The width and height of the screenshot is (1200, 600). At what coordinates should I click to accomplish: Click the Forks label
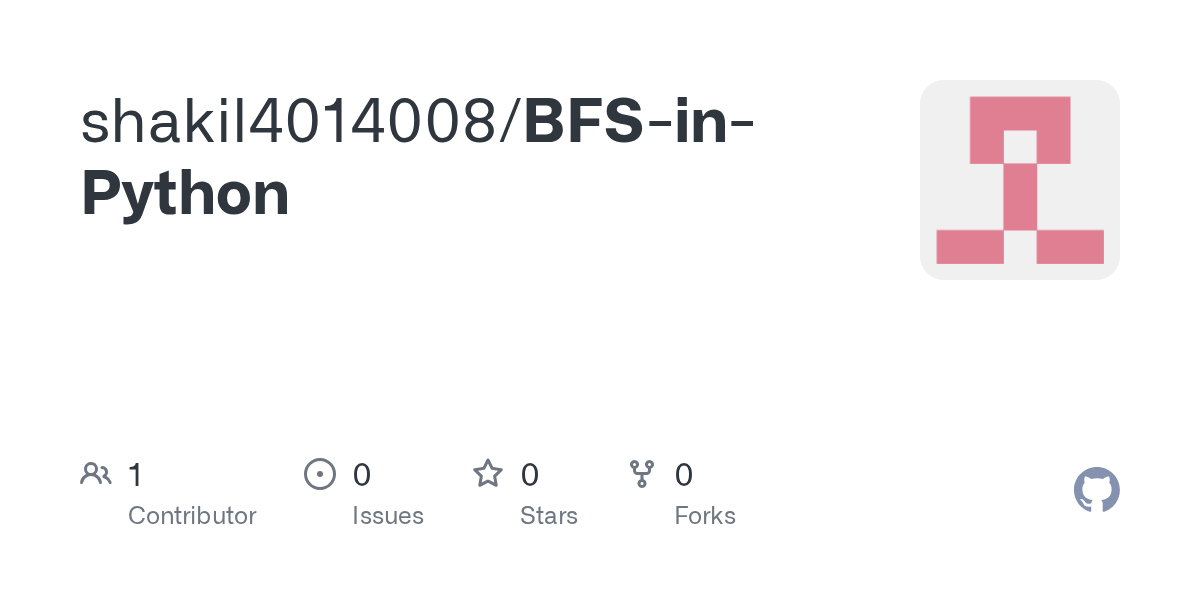click(705, 516)
